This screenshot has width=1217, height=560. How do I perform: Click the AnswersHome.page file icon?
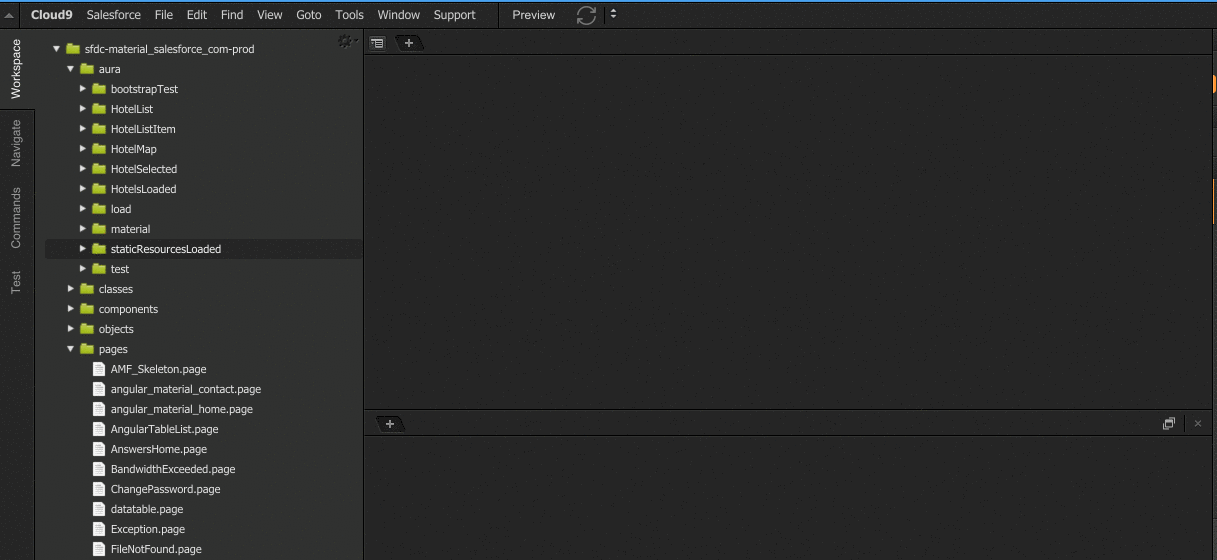point(99,449)
